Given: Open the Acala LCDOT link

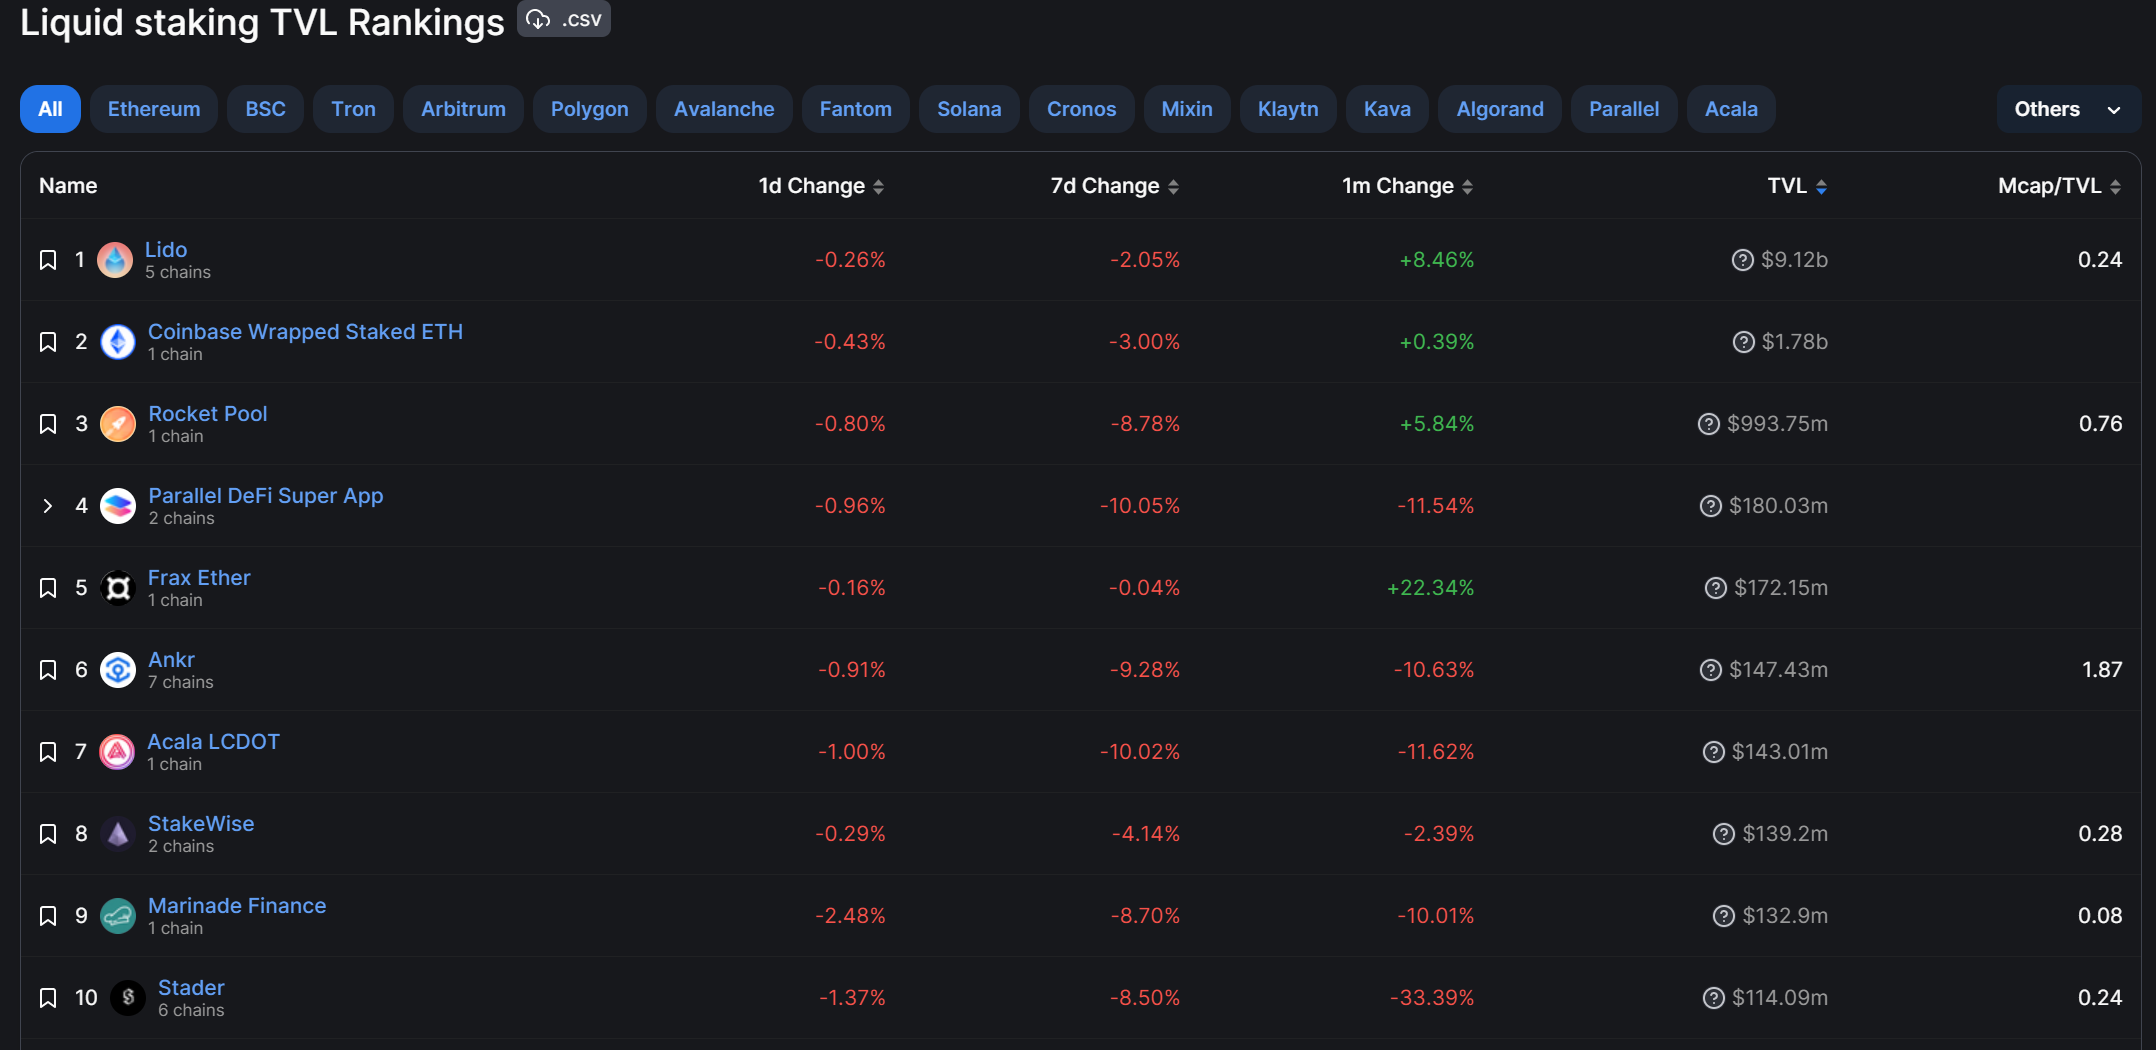Looking at the screenshot, I should tap(213, 742).
